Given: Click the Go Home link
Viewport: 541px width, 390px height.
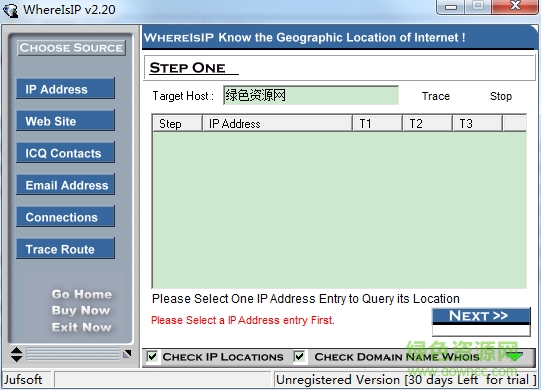Looking at the screenshot, I should (x=82, y=294).
